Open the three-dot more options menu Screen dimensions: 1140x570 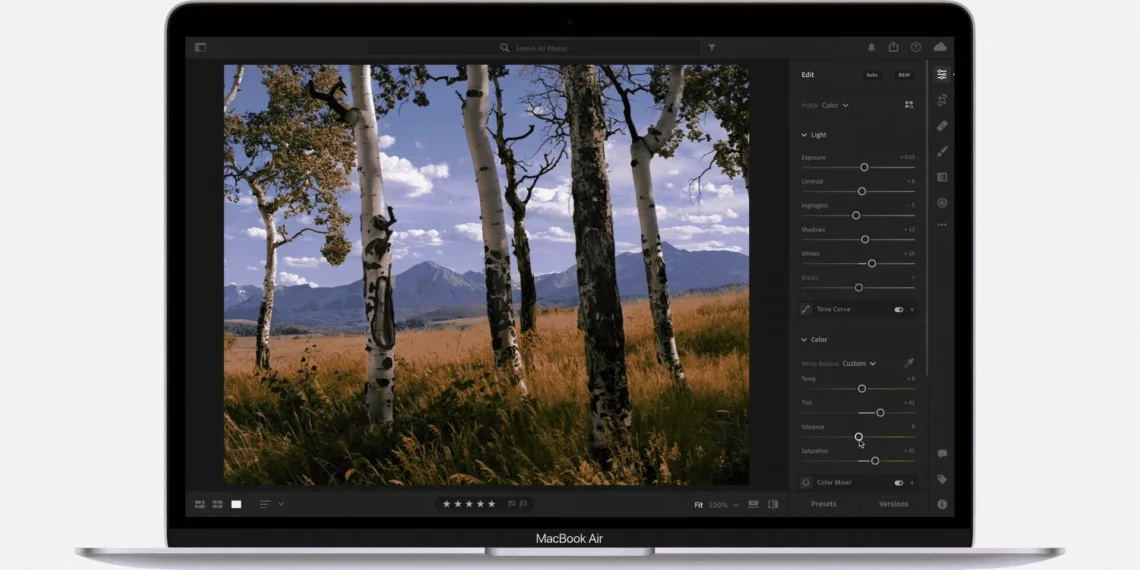942,225
